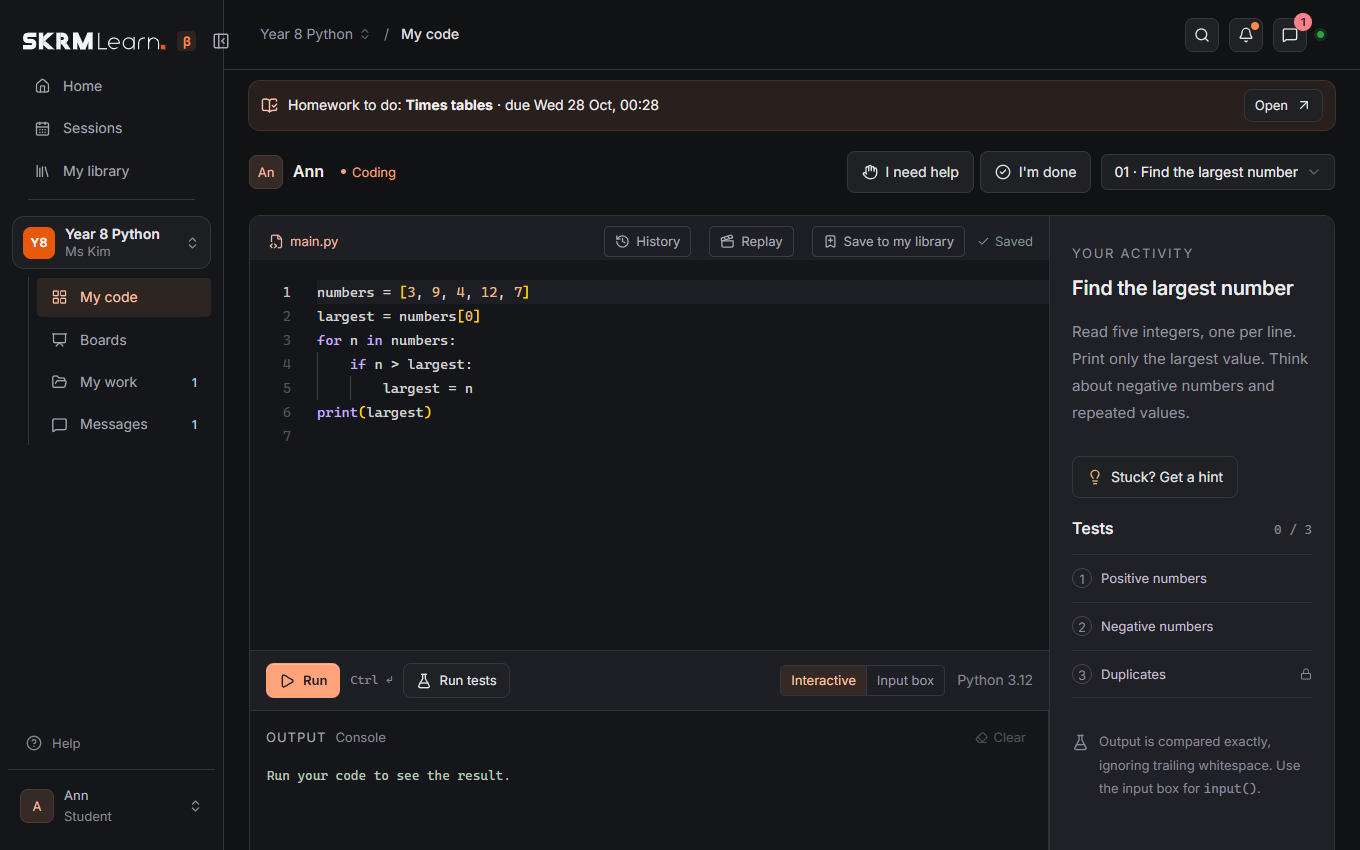Click the main.py file icon
The height and width of the screenshot is (850, 1360).
[276, 242]
